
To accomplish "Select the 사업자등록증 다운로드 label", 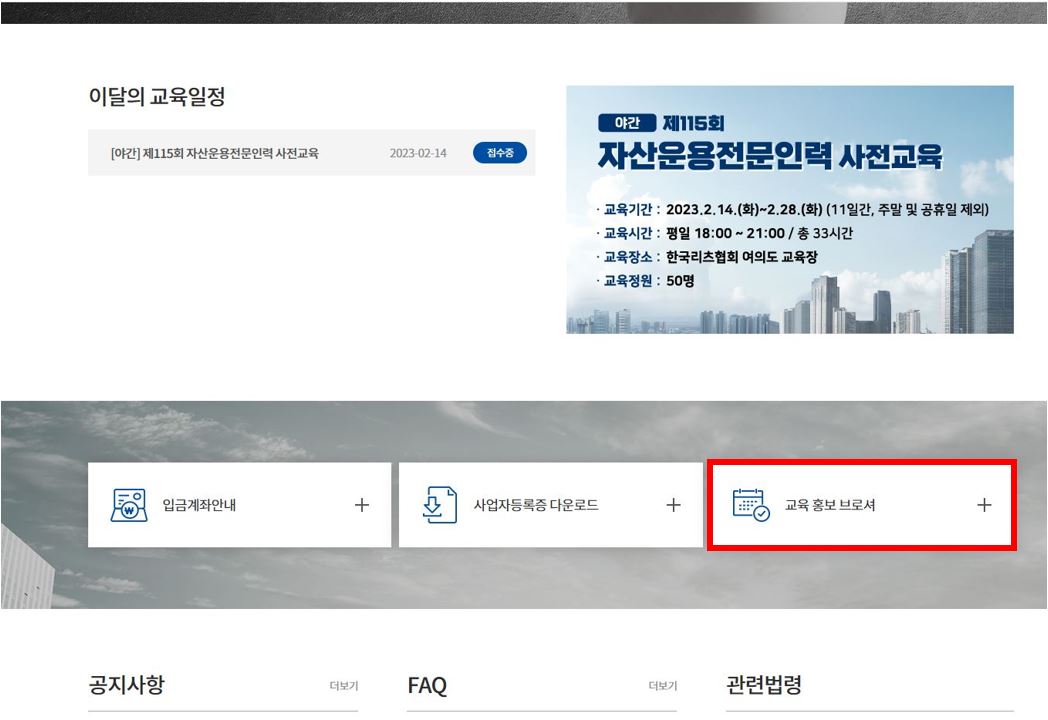I will tap(535, 505).
